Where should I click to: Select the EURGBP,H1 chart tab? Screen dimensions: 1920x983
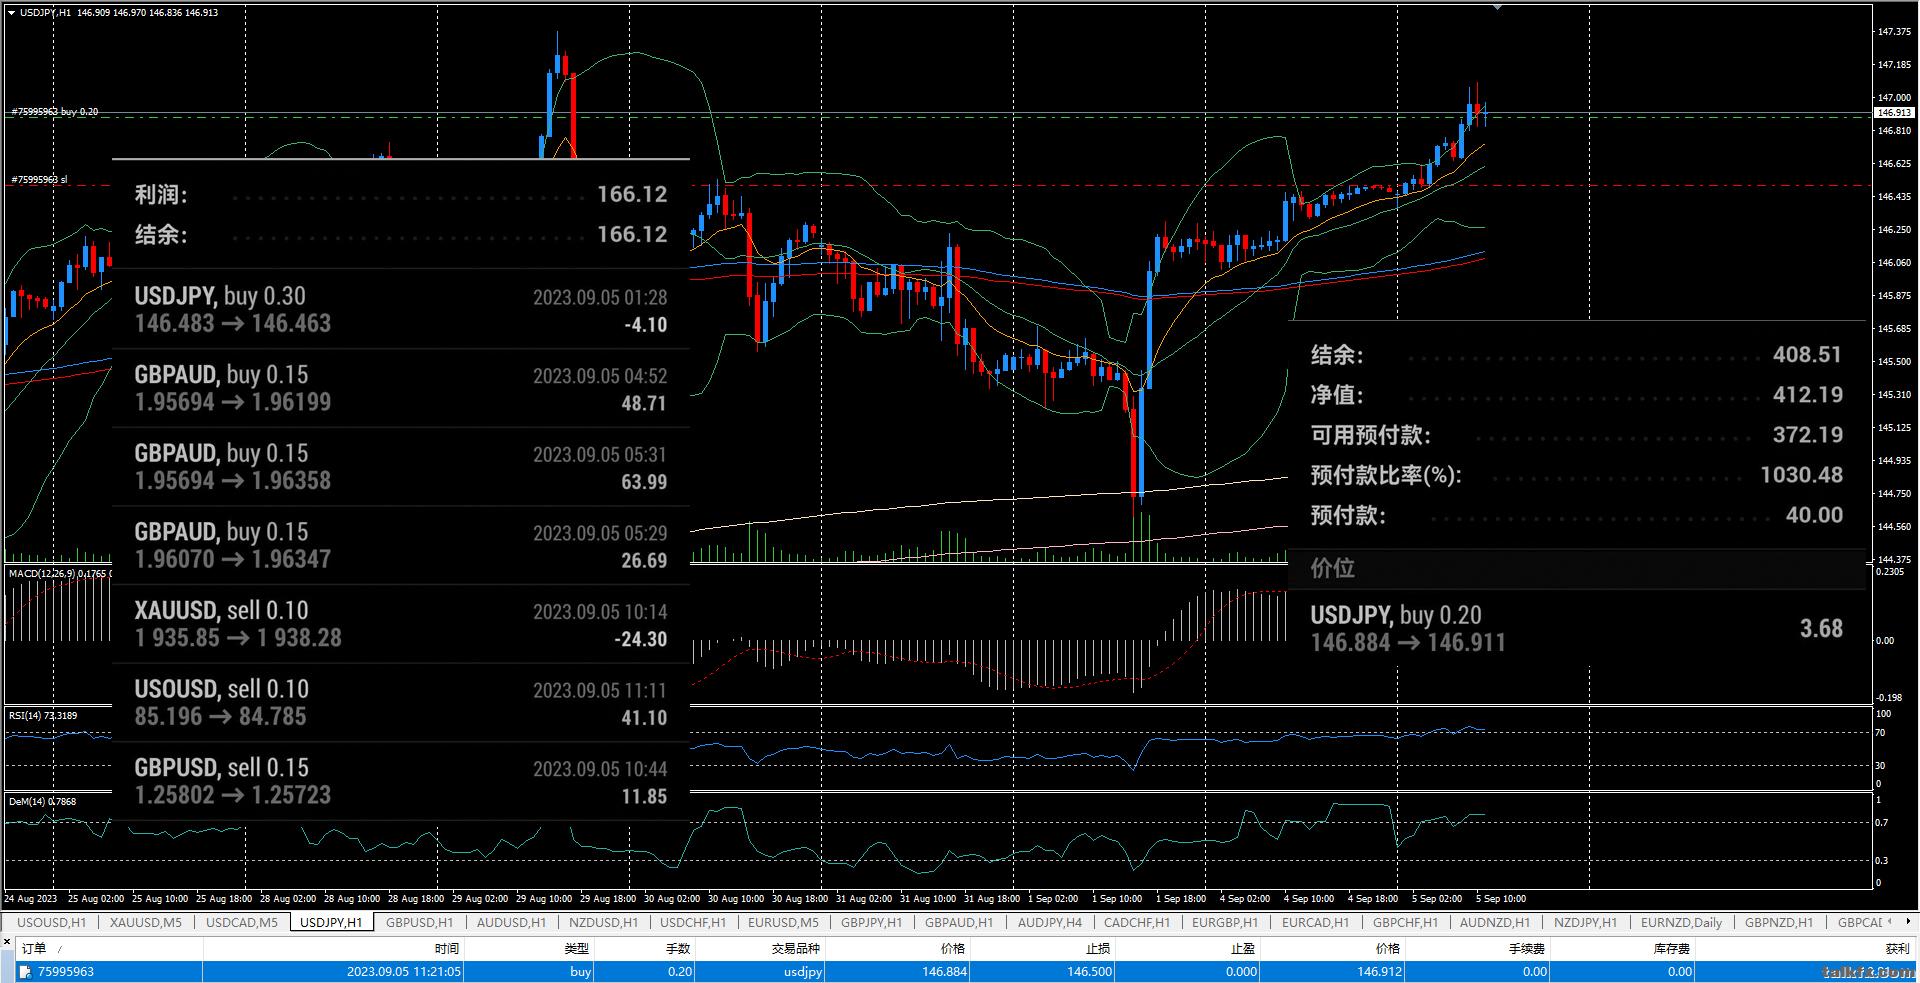click(x=1225, y=922)
